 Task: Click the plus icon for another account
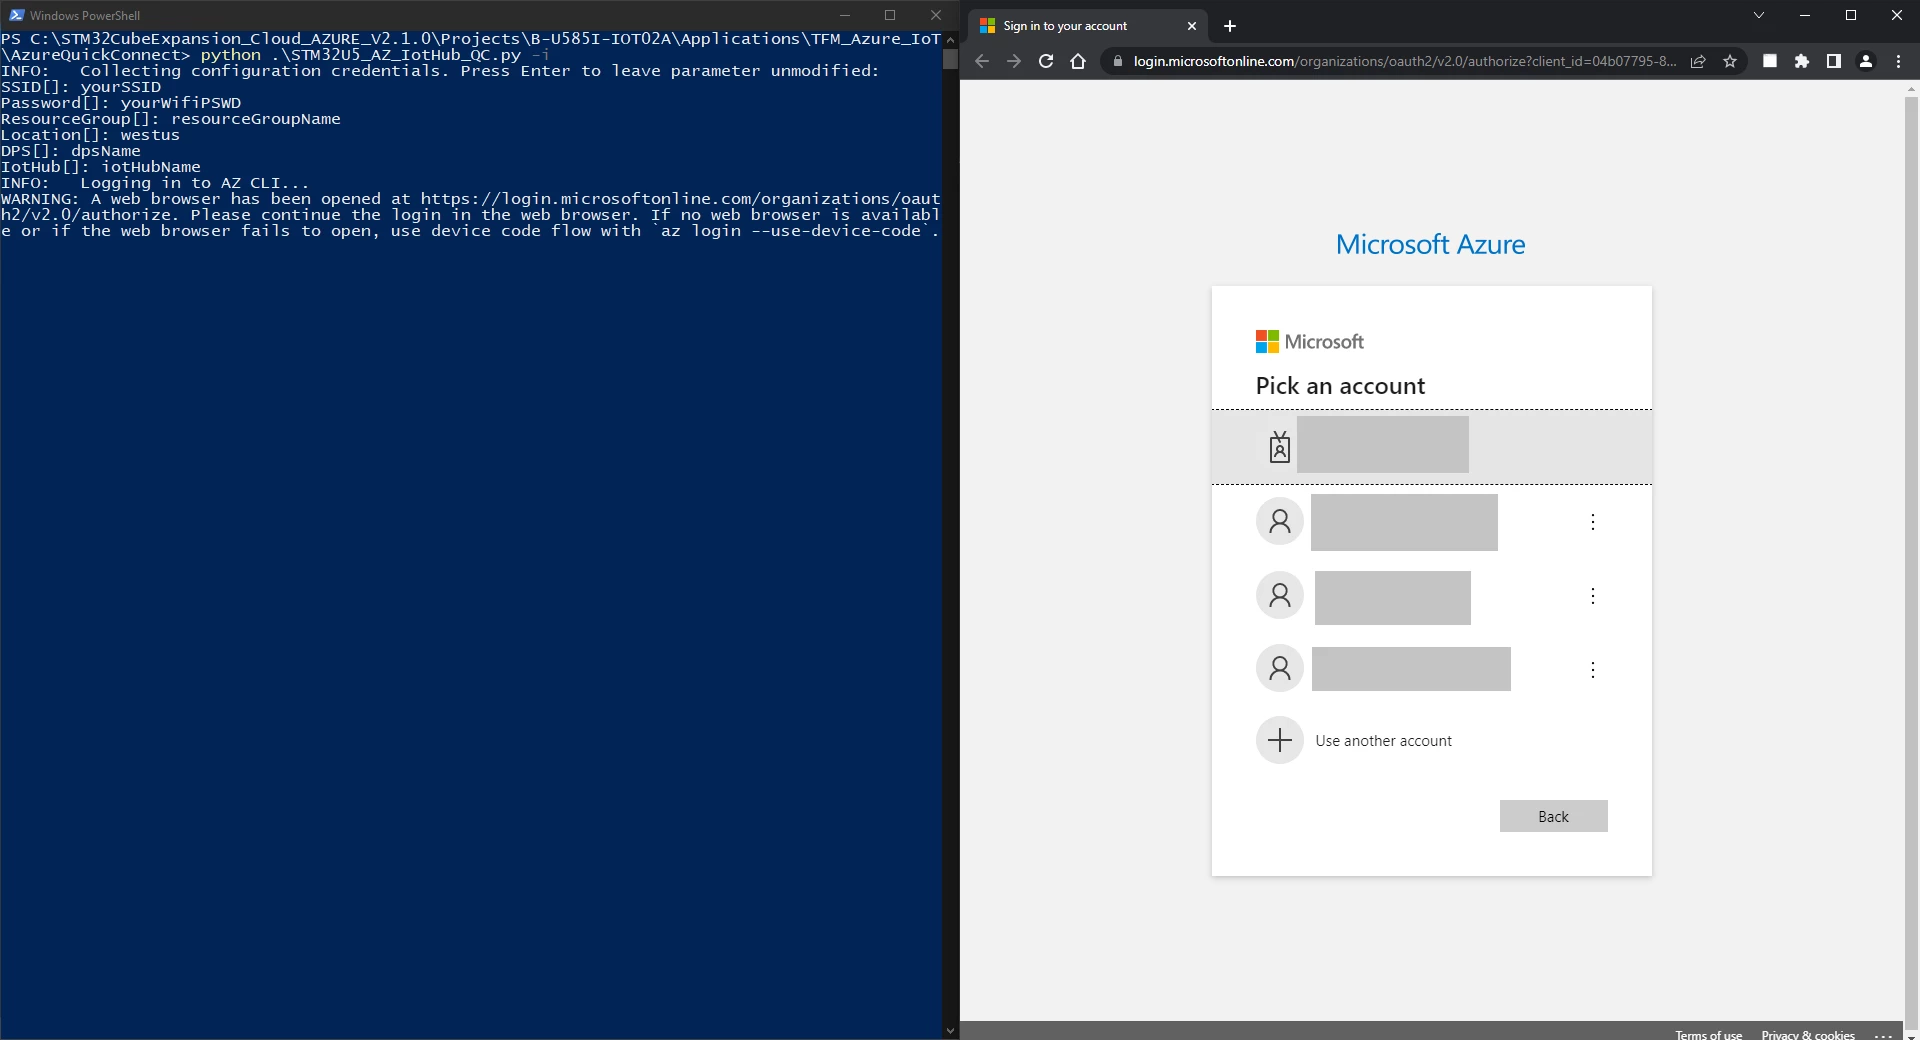1280,740
